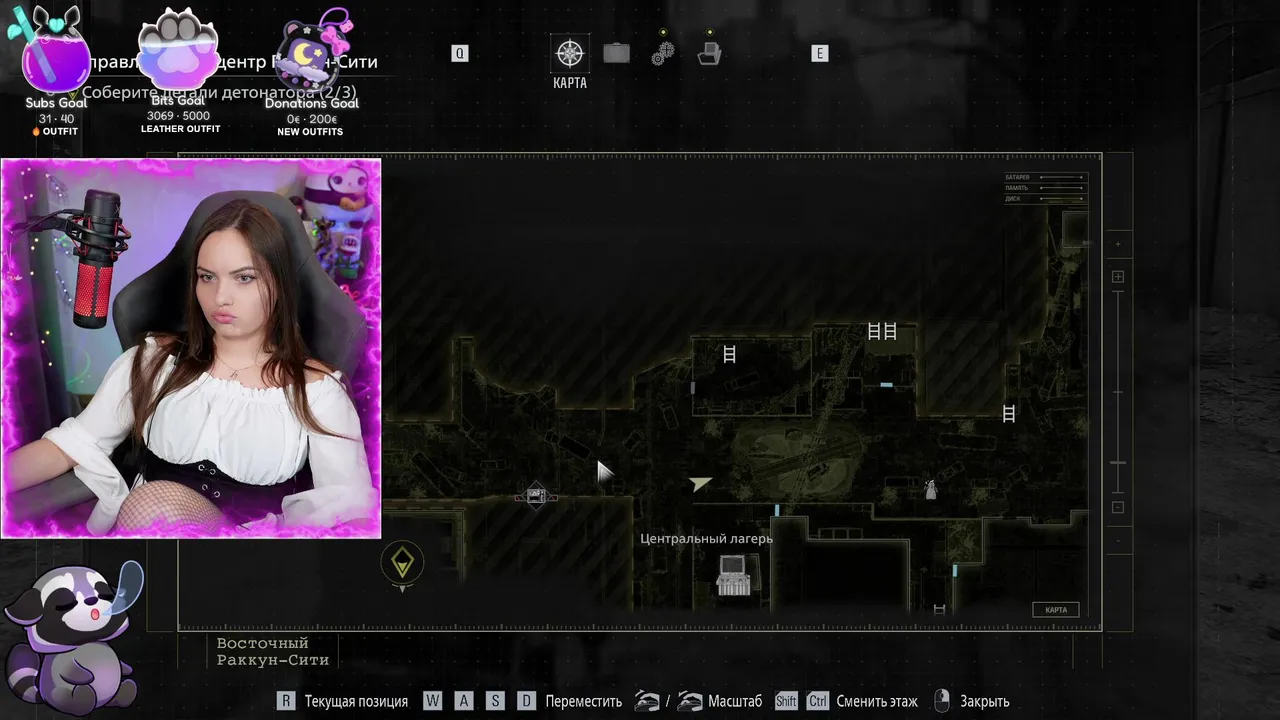The width and height of the screenshot is (1280, 720).
Task: Click the R key current position hint
Action: pyautogui.click(x=286, y=701)
